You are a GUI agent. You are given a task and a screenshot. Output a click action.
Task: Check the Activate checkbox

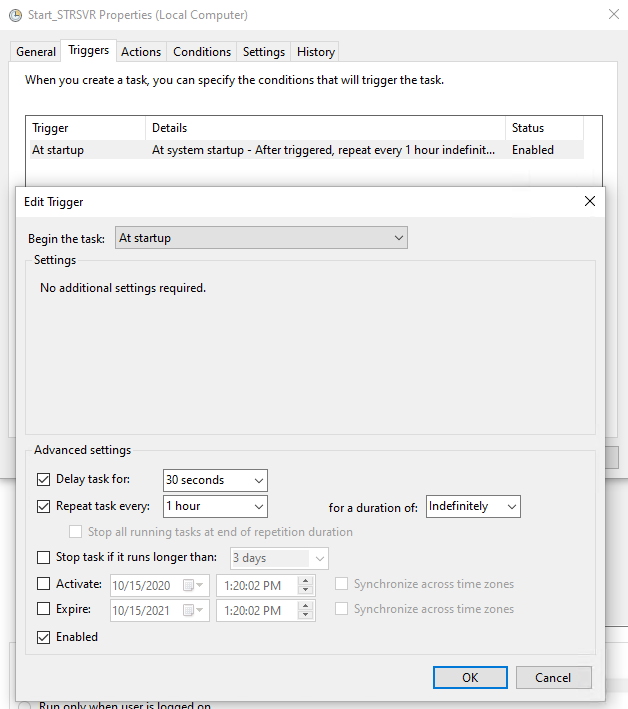tap(43, 584)
